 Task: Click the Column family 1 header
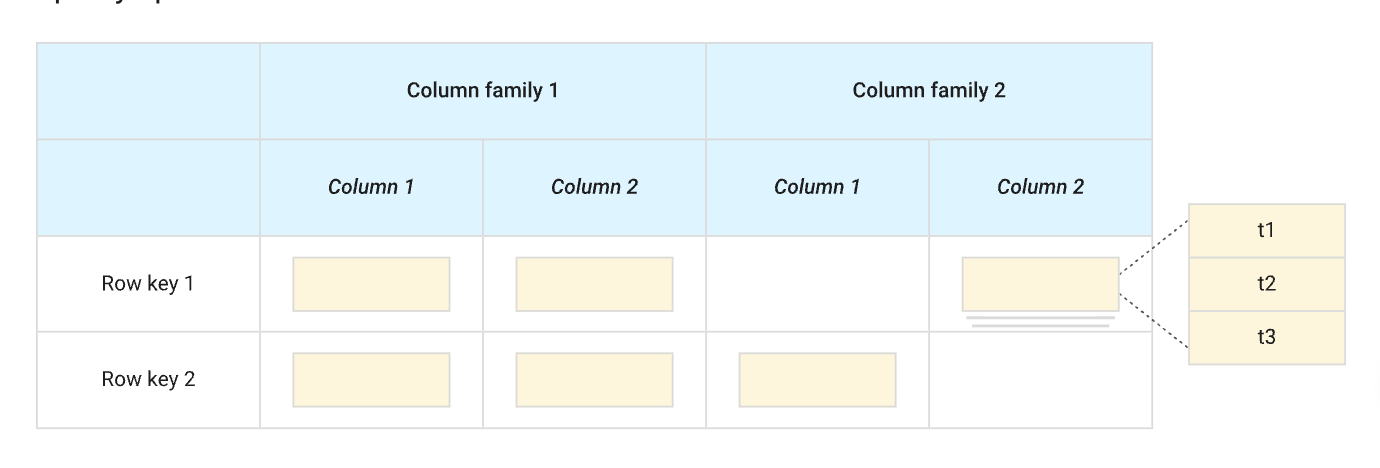point(482,91)
